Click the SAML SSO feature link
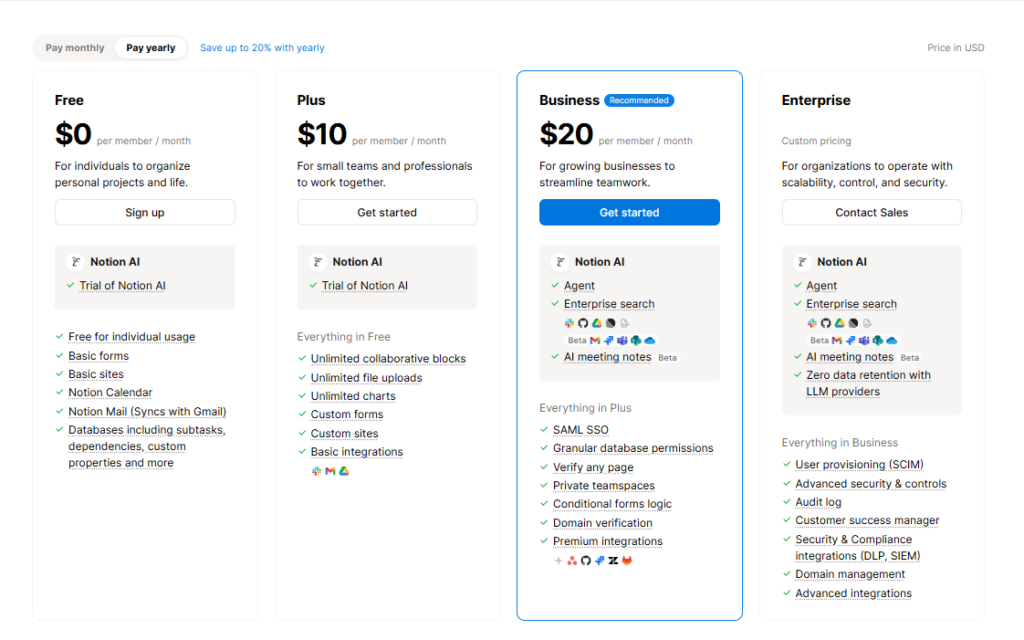The image size is (1024, 640). 580,429
